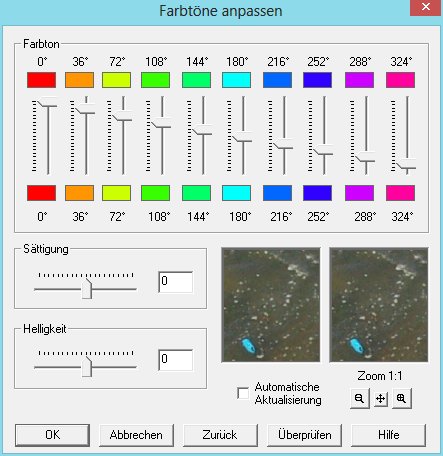The image size is (443, 456).
Task: Open Hilfe for this dialog
Action: (388, 435)
